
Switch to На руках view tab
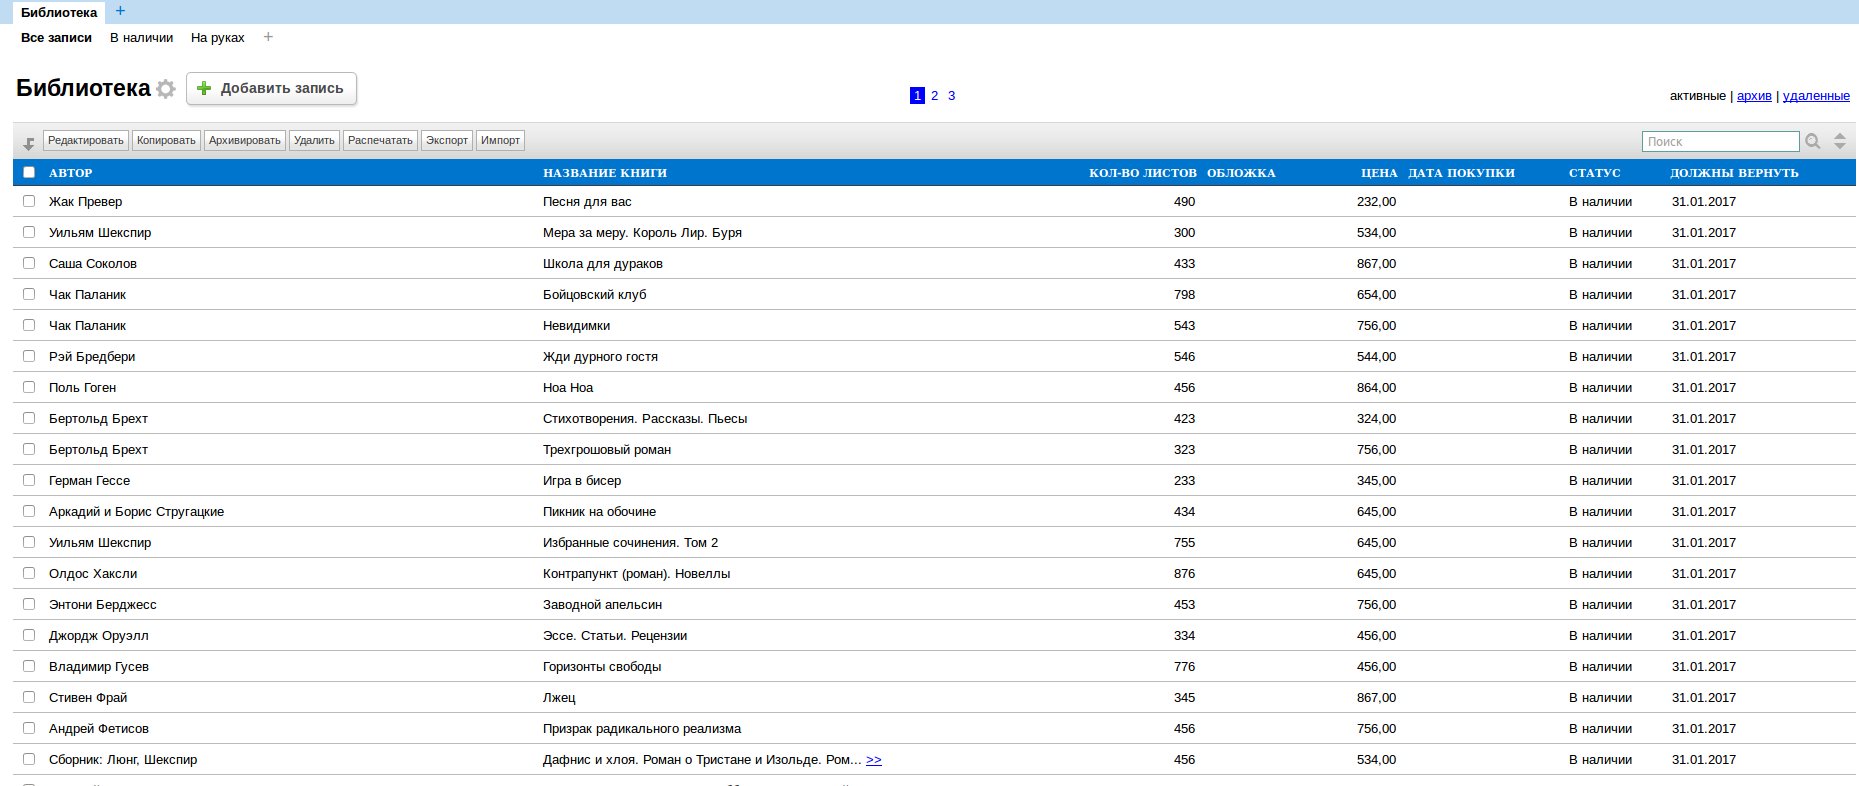(217, 38)
